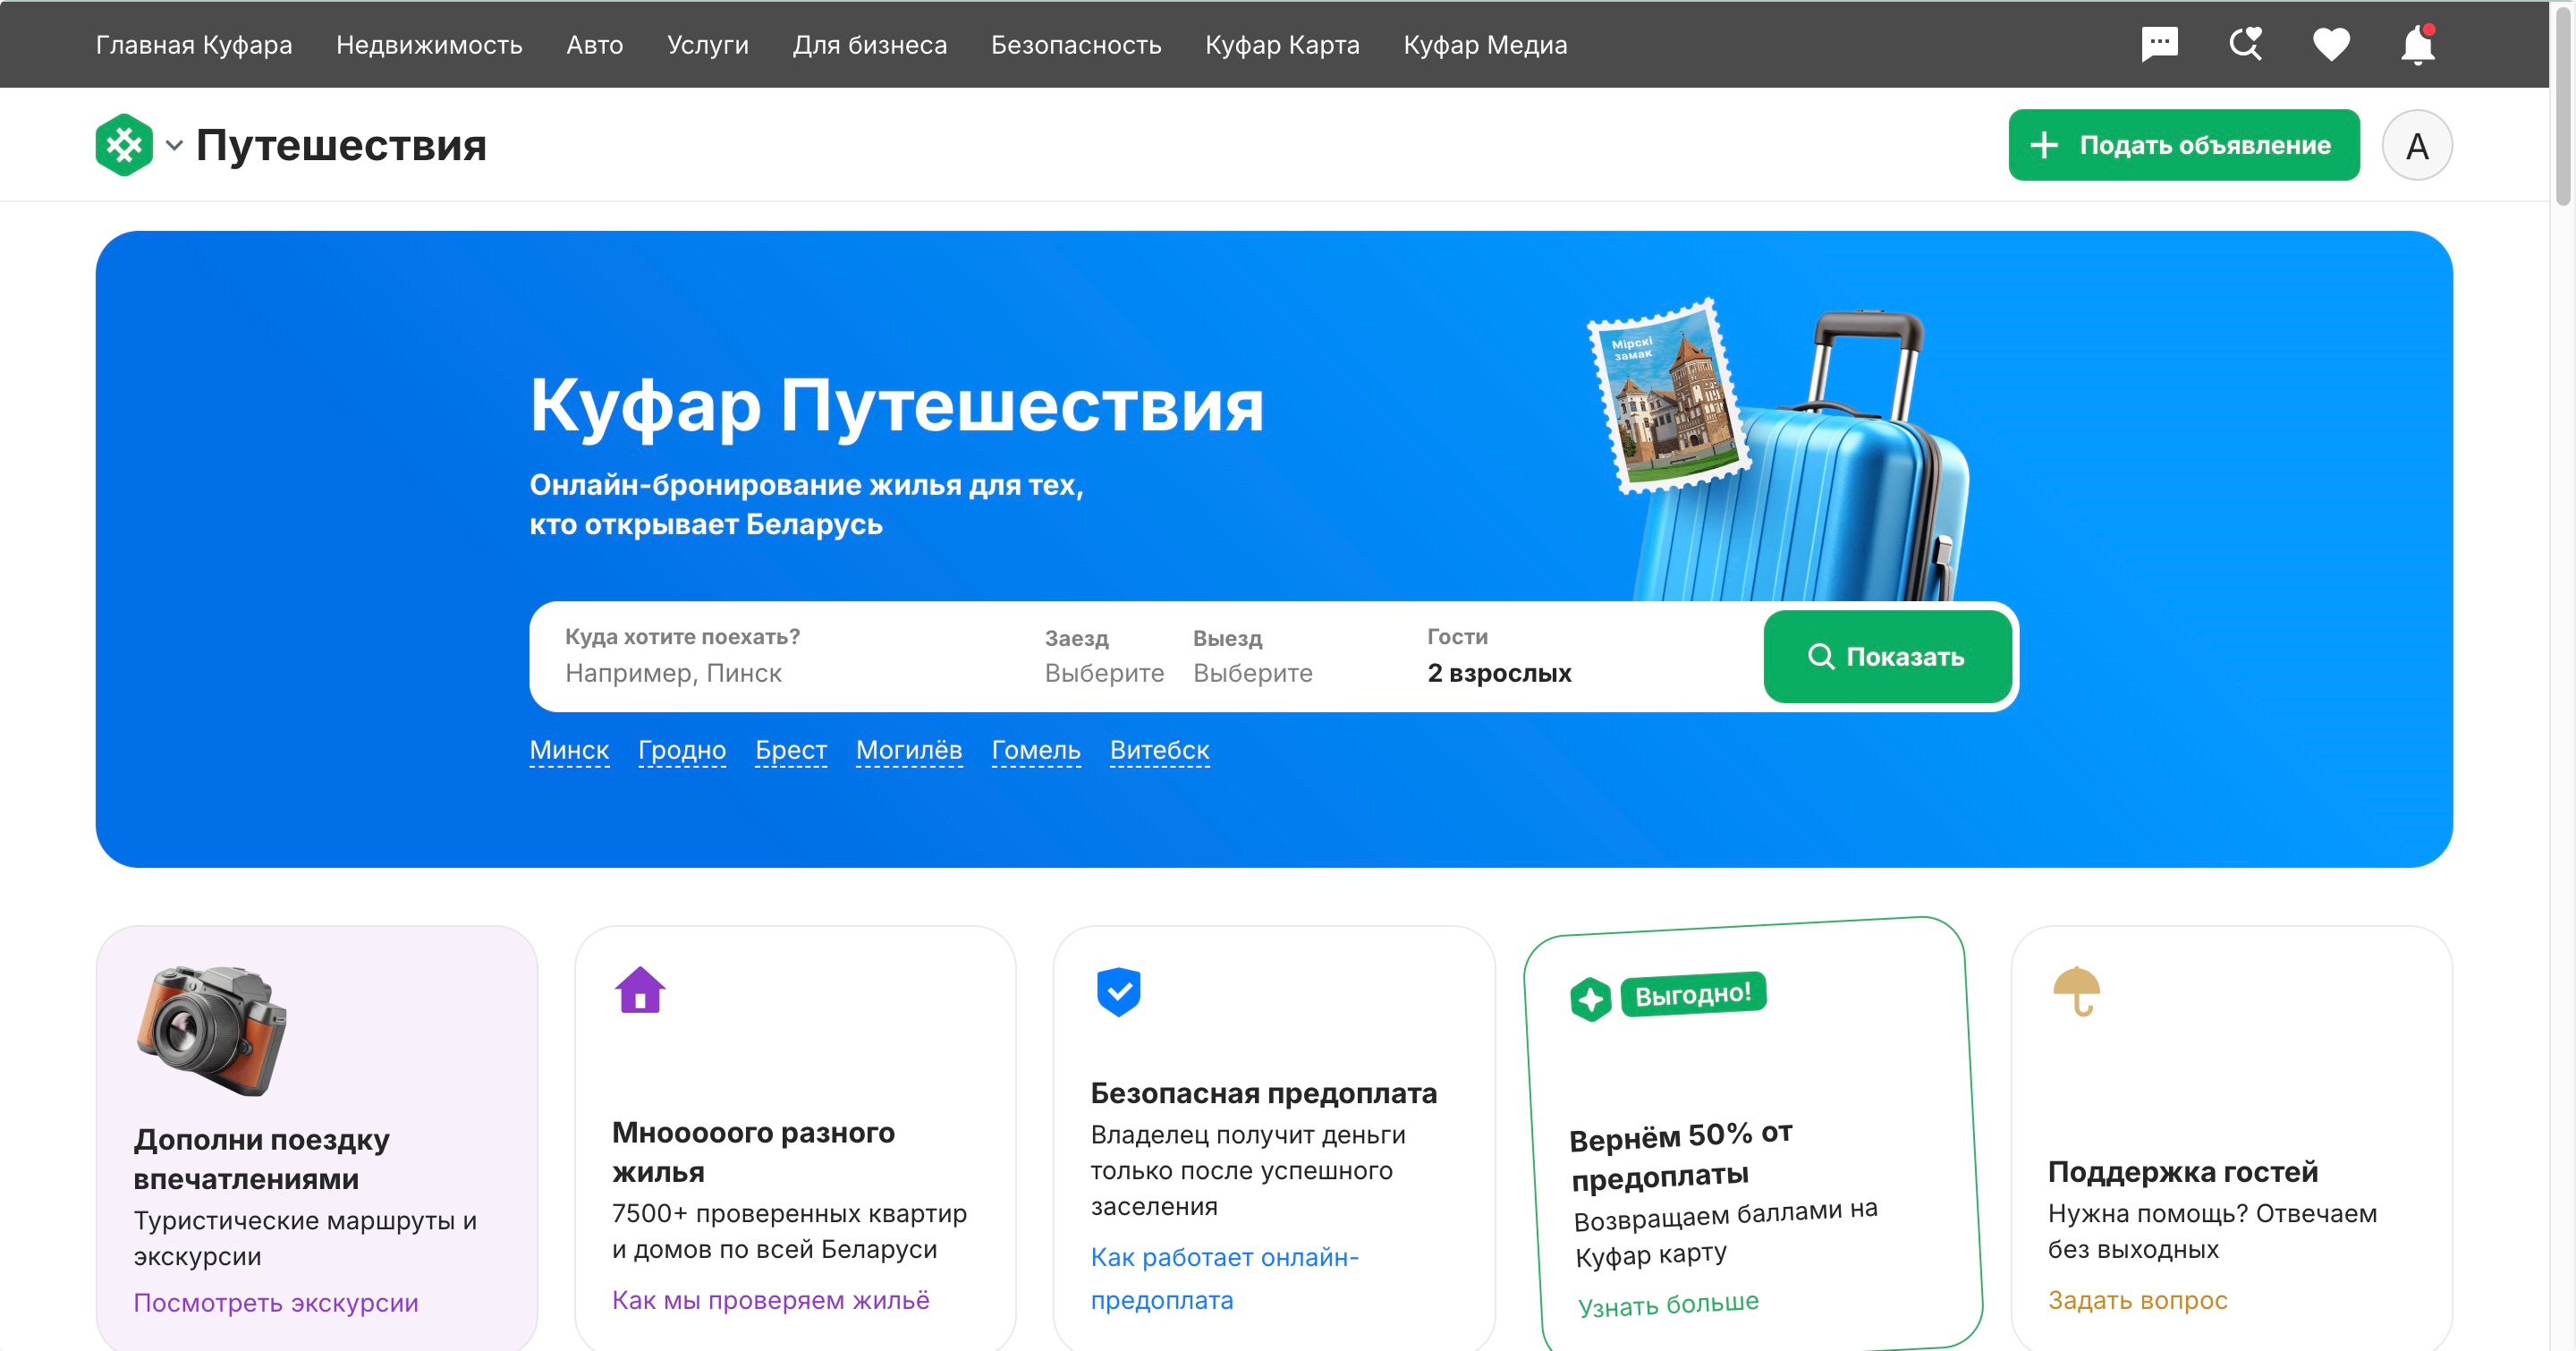Choose the Гродно city quick link
This screenshot has width=2576, height=1351.
coord(681,750)
